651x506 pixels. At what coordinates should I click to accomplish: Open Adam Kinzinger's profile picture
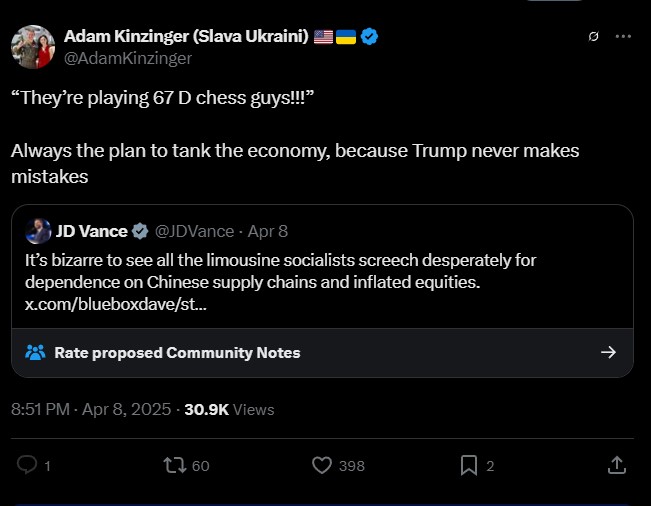tap(32, 47)
